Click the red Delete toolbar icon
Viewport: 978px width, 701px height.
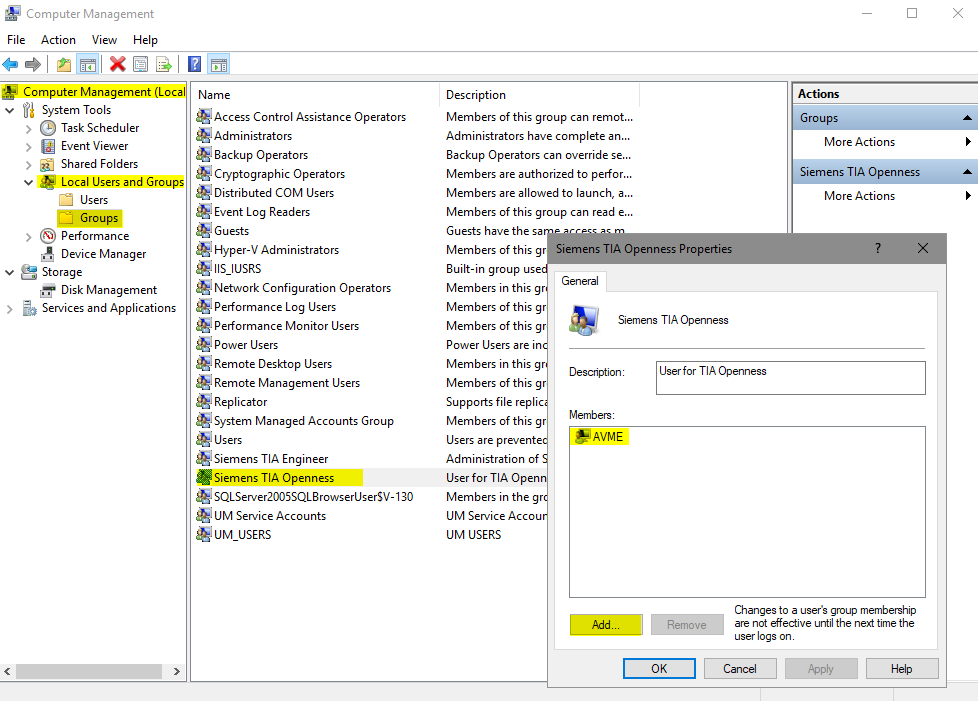tap(117, 65)
